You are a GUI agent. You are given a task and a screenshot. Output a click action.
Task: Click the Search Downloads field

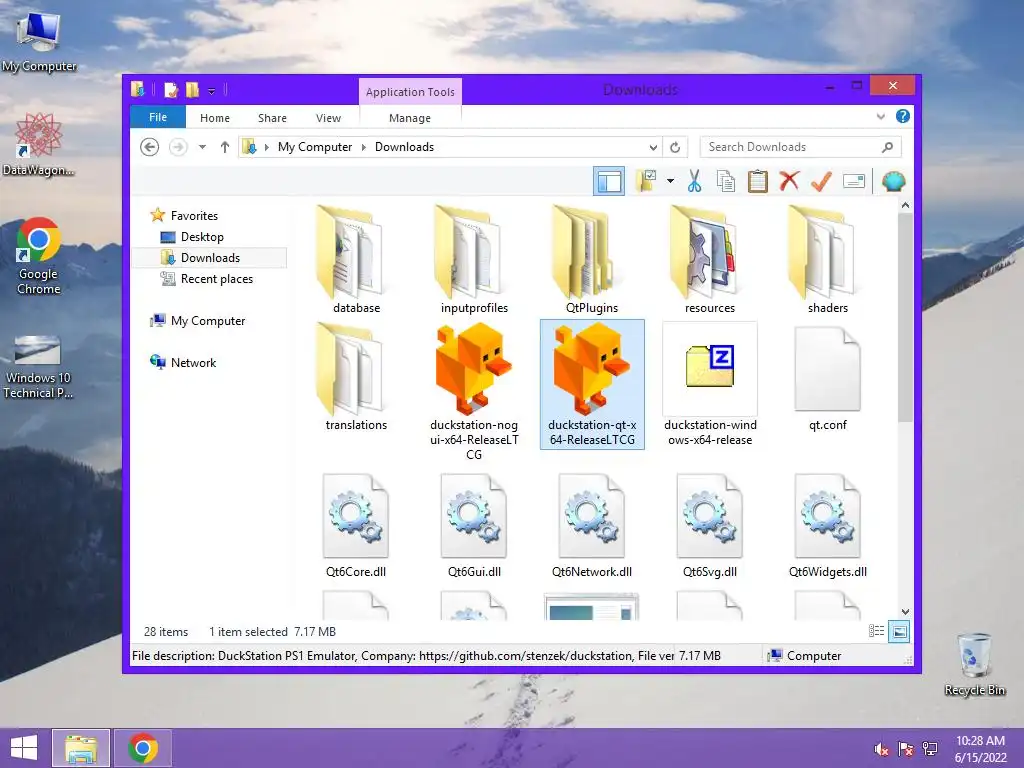800,147
